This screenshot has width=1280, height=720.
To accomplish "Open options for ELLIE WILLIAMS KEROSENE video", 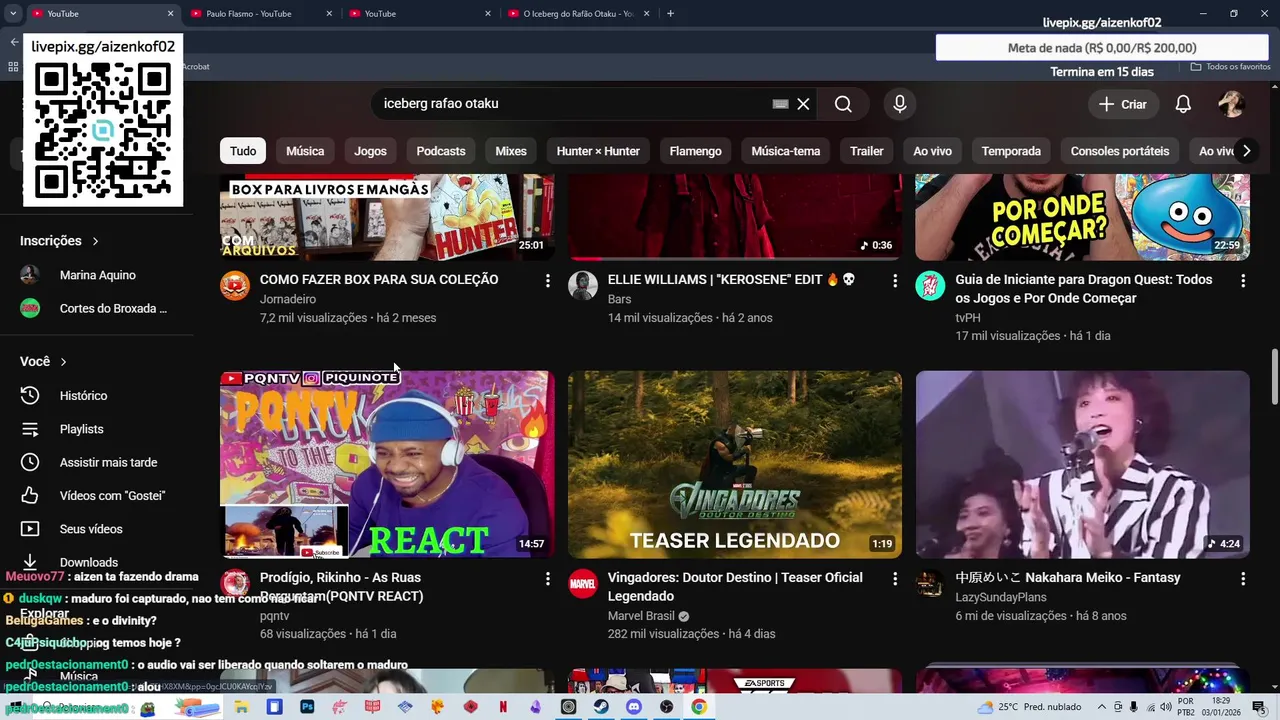I will click(x=895, y=281).
